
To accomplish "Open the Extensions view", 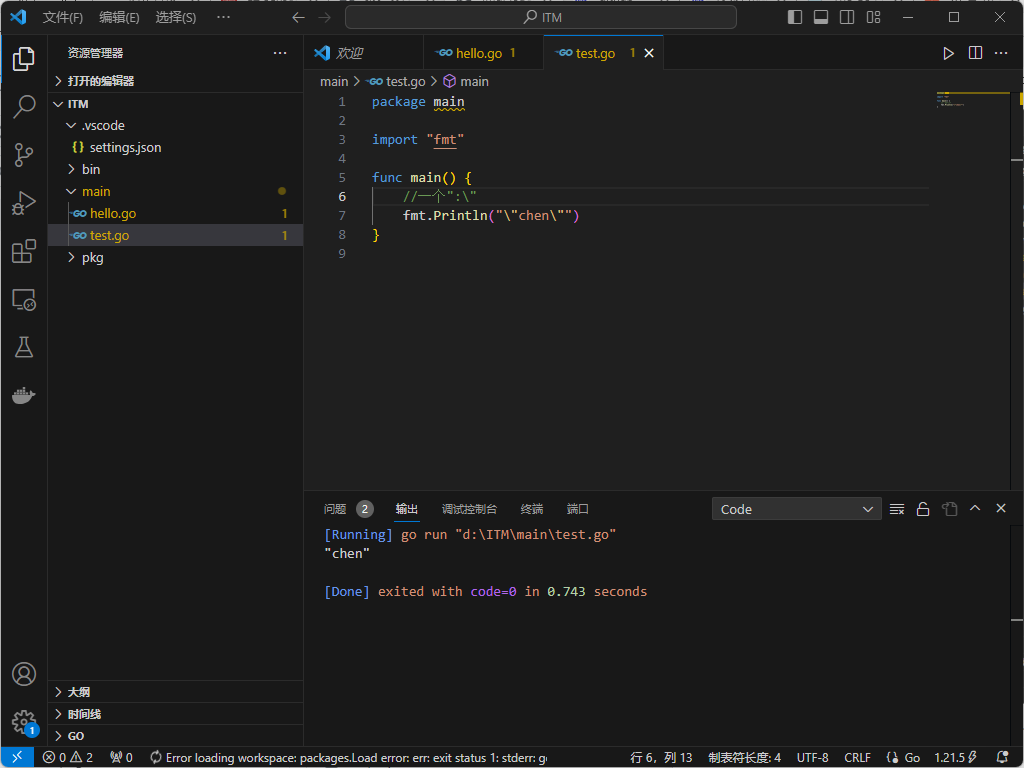I will tap(24, 252).
